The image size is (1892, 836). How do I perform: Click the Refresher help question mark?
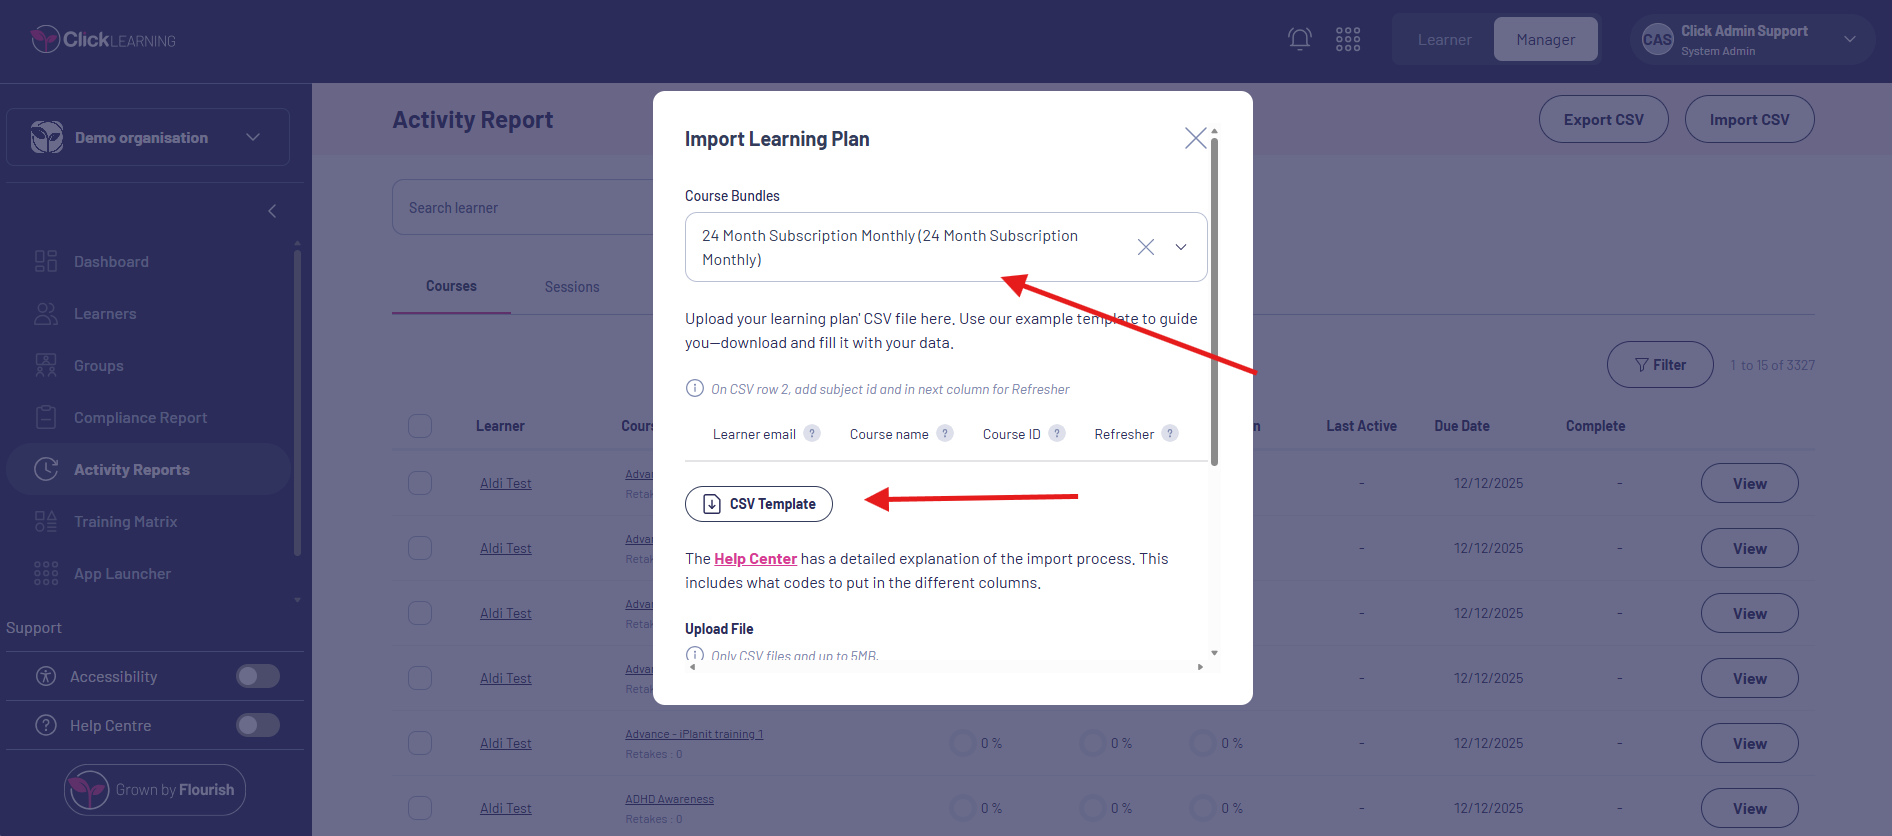tap(1169, 433)
